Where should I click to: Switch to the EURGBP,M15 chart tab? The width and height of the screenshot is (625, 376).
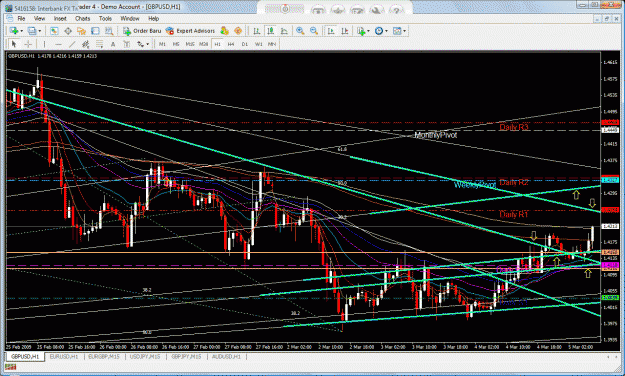[x=104, y=356]
